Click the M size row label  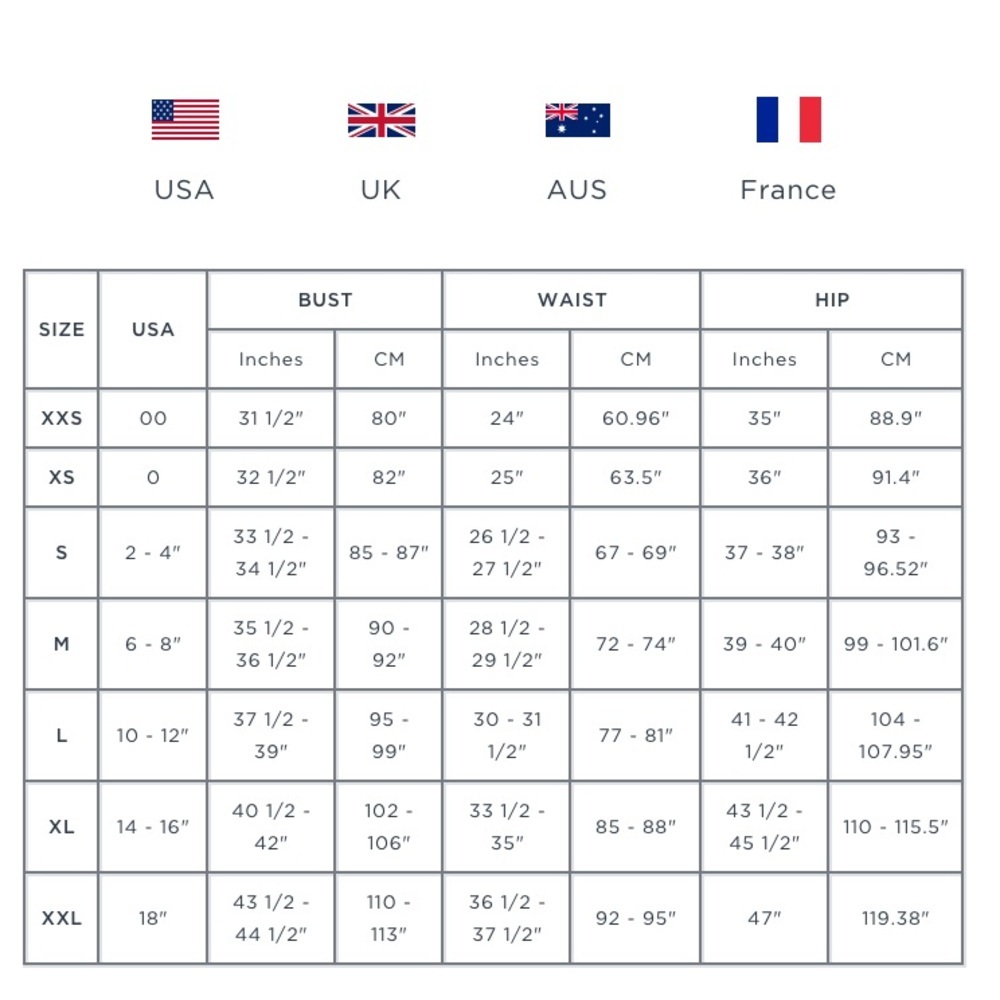(x=62, y=644)
